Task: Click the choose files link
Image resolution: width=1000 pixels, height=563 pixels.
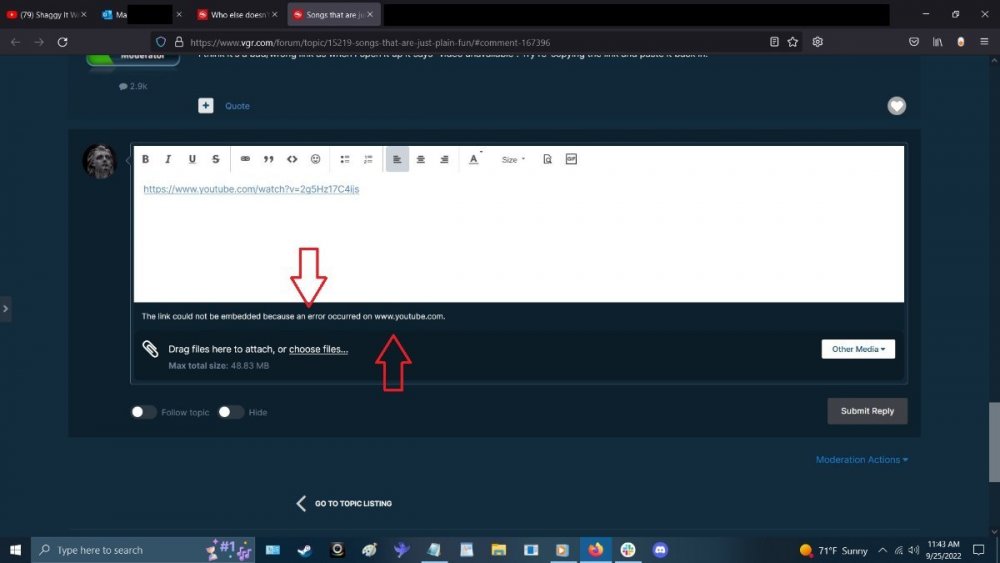Action: (318, 349)
